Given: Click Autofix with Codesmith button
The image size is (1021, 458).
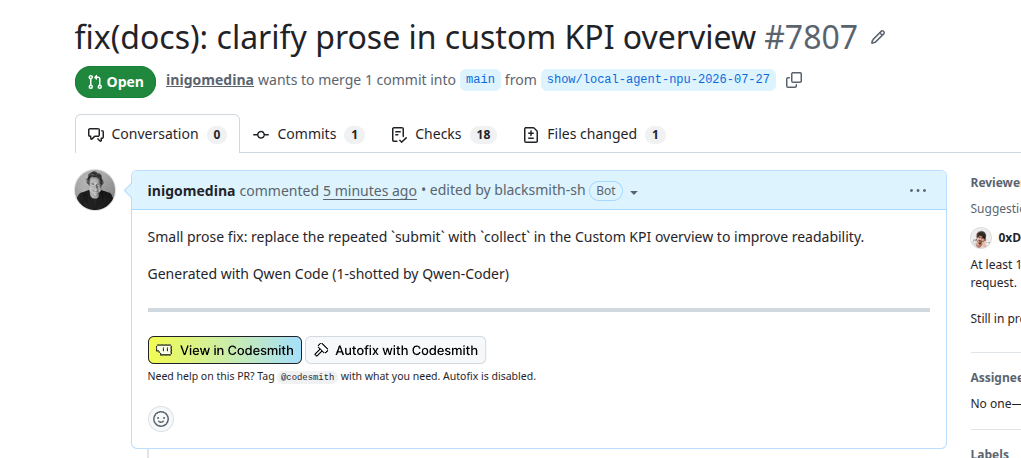Looking at the screenshot, I should coord(395,350).
